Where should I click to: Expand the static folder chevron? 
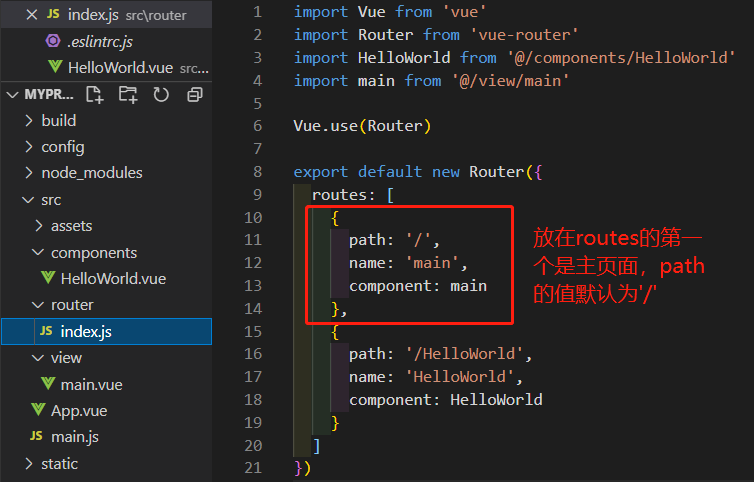click(29, 463)
